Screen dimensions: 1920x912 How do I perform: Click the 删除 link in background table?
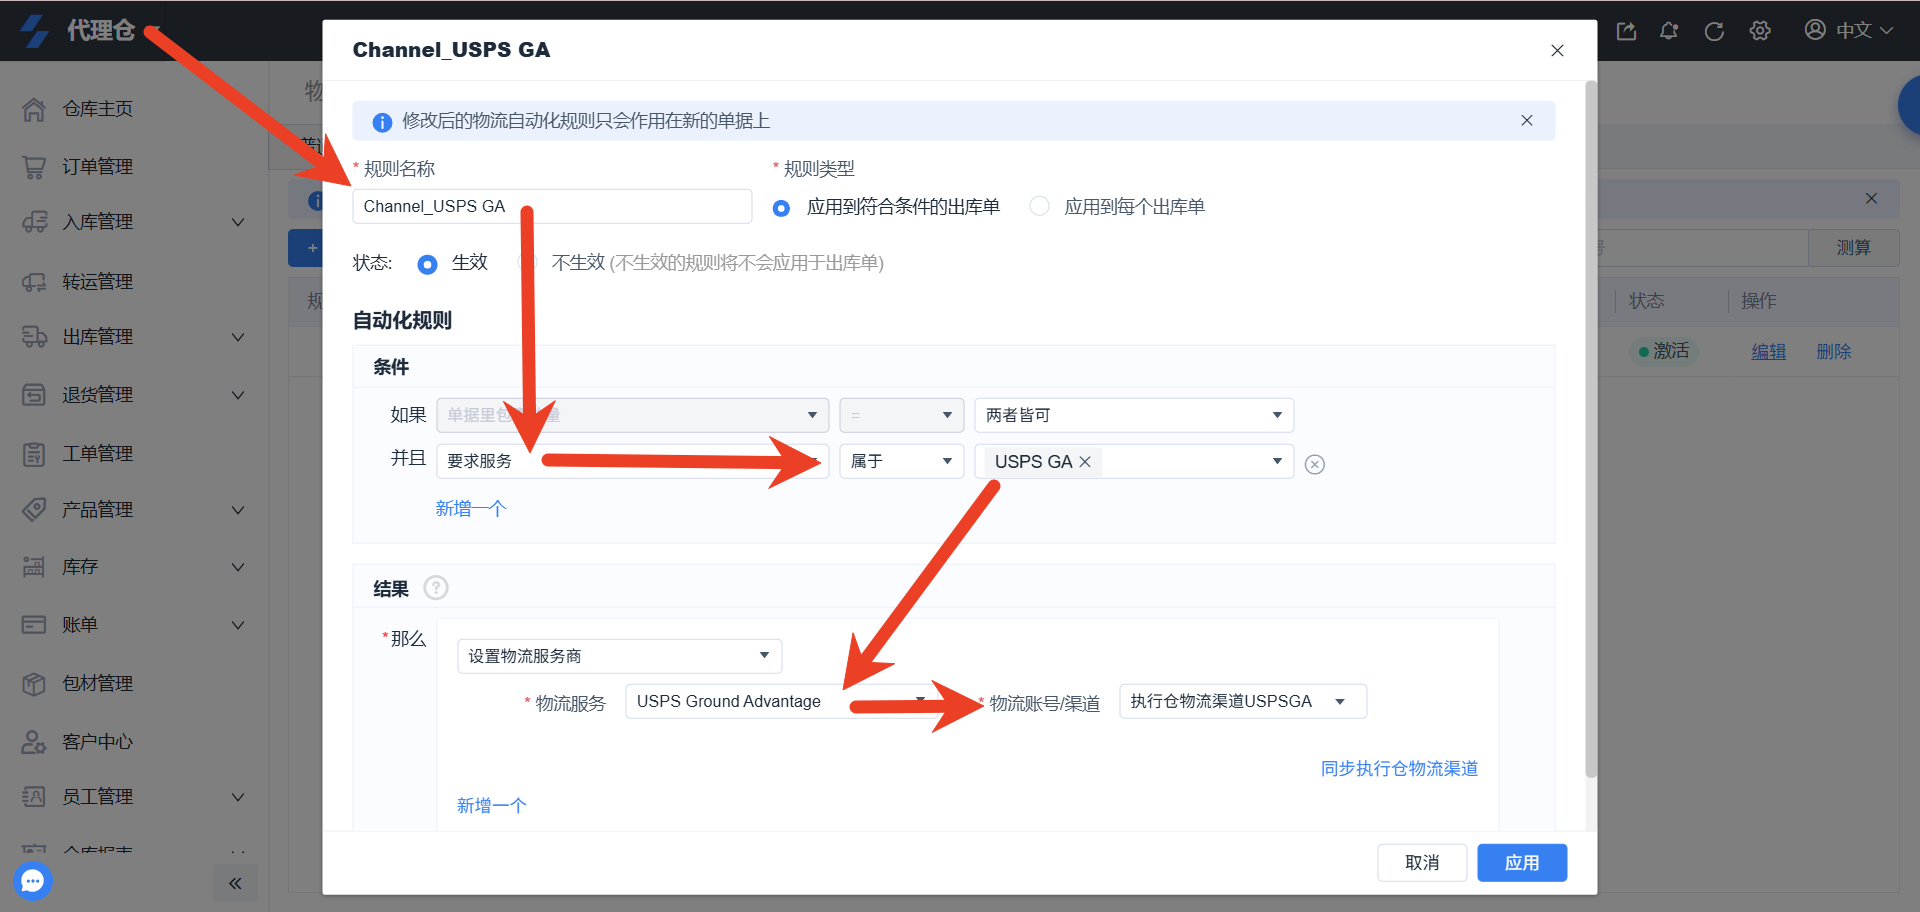tap(1833, 352)
